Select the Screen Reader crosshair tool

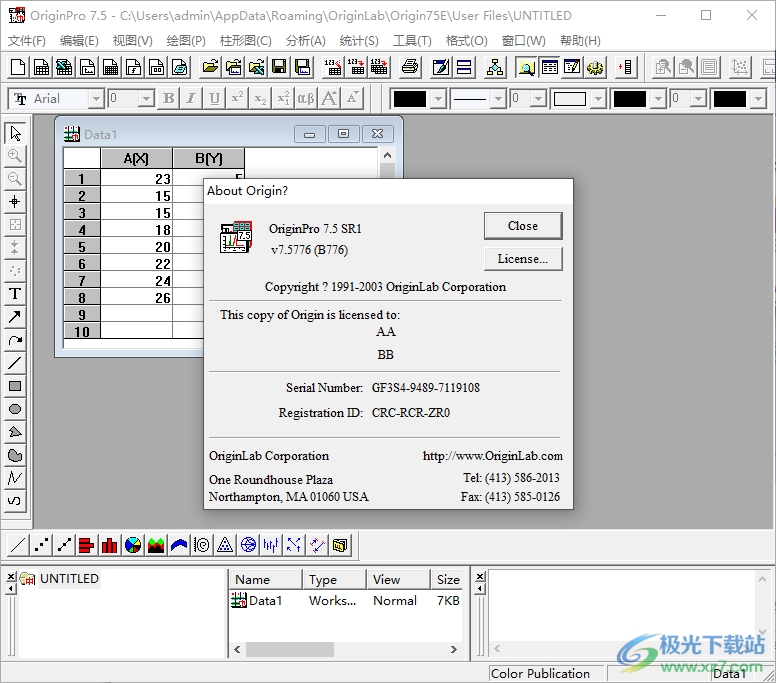pos(15,201)
